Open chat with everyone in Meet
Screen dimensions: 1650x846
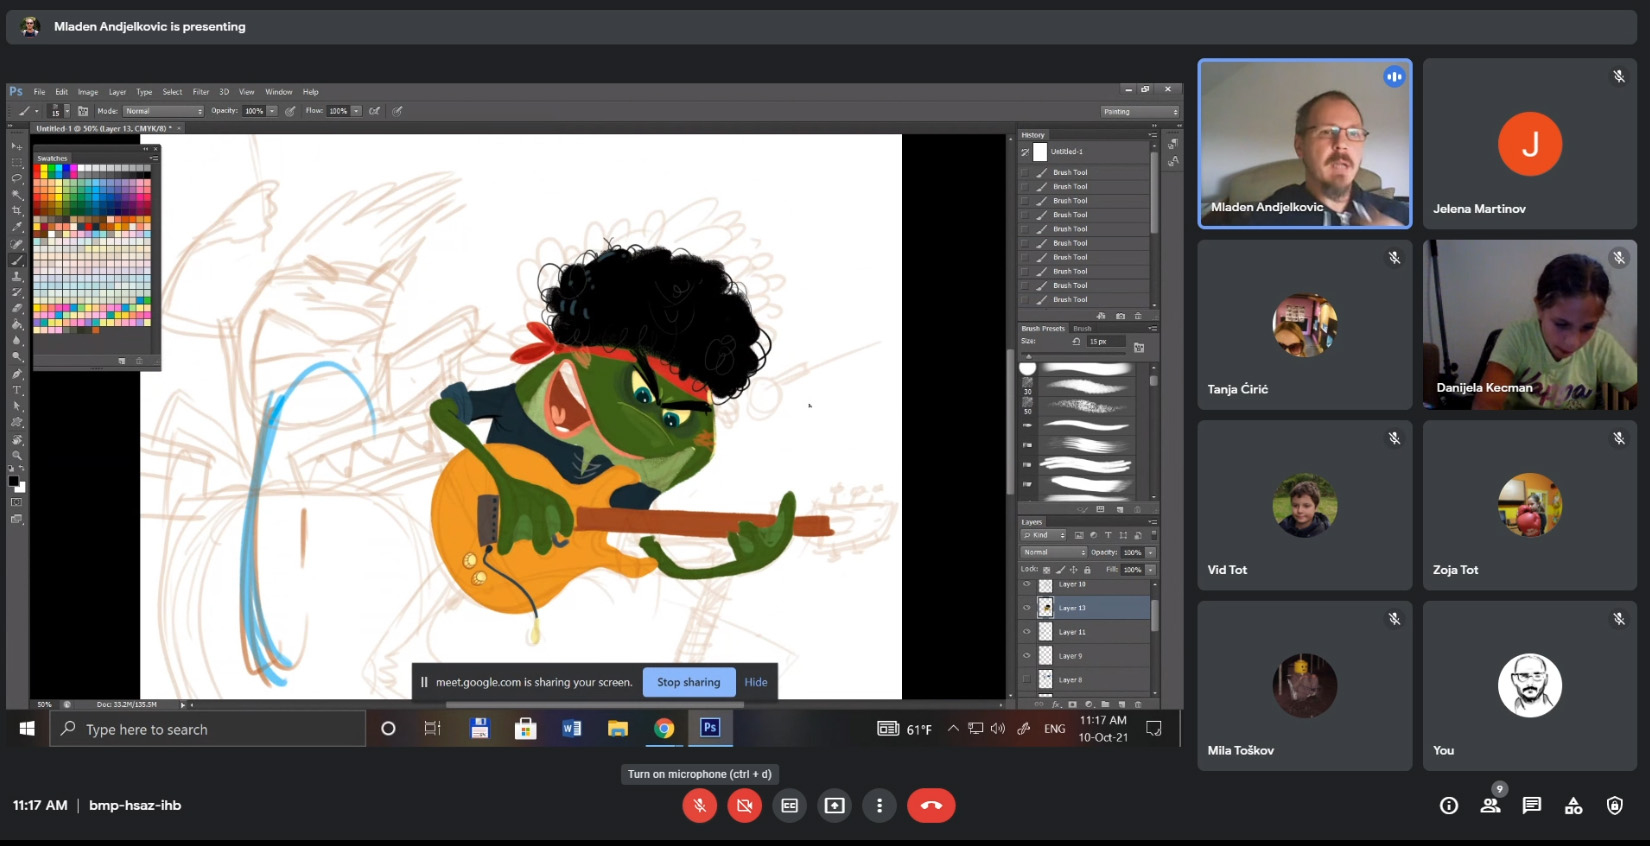click(1531, 805)
